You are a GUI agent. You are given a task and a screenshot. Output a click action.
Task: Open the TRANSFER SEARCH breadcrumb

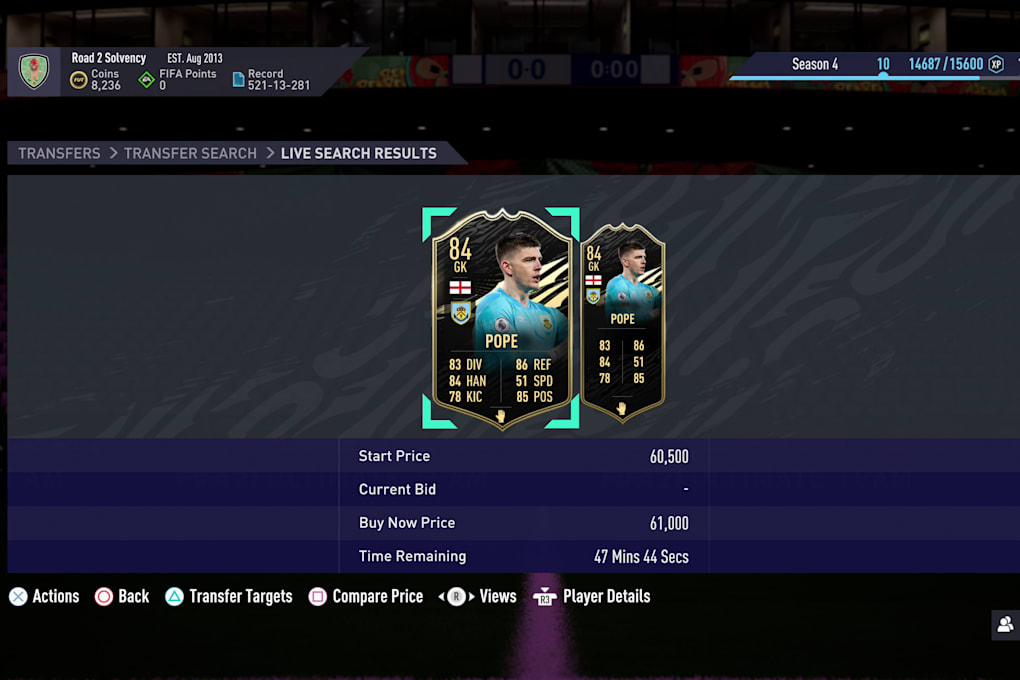tap(191, 154)
